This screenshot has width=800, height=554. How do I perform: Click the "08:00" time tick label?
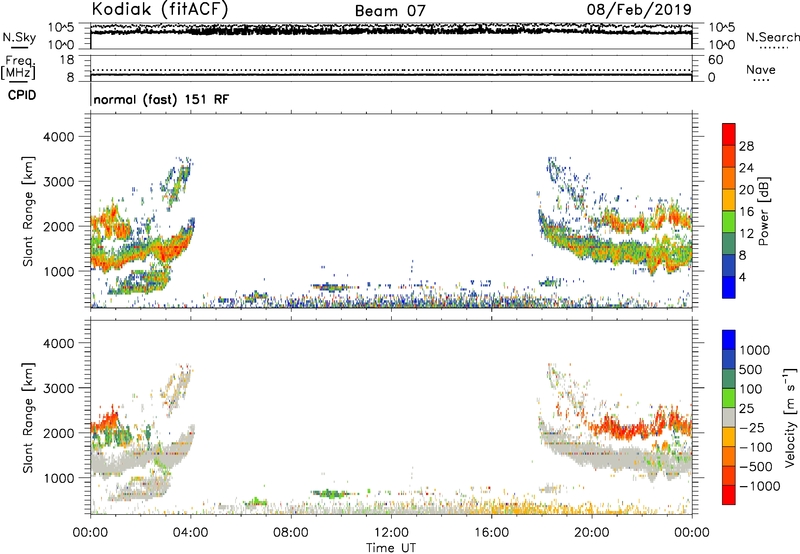(290, 533)
